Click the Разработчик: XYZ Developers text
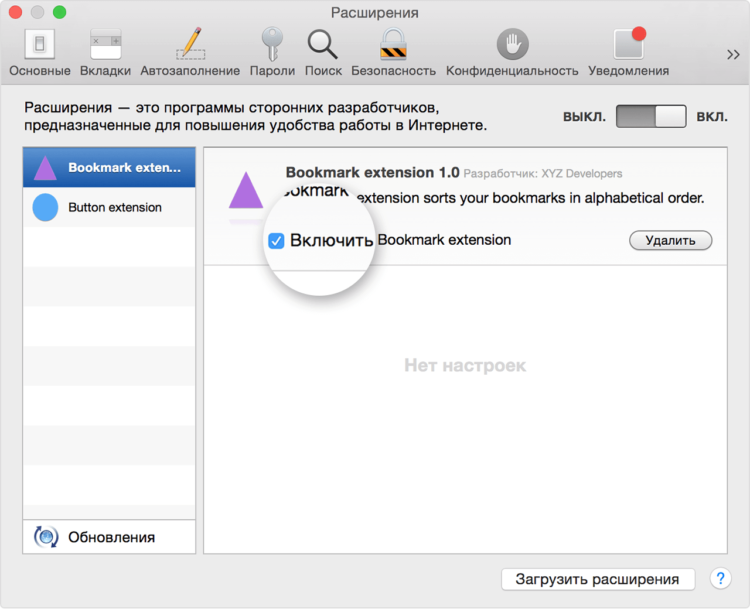750x609 pixels. pos(542,174)
